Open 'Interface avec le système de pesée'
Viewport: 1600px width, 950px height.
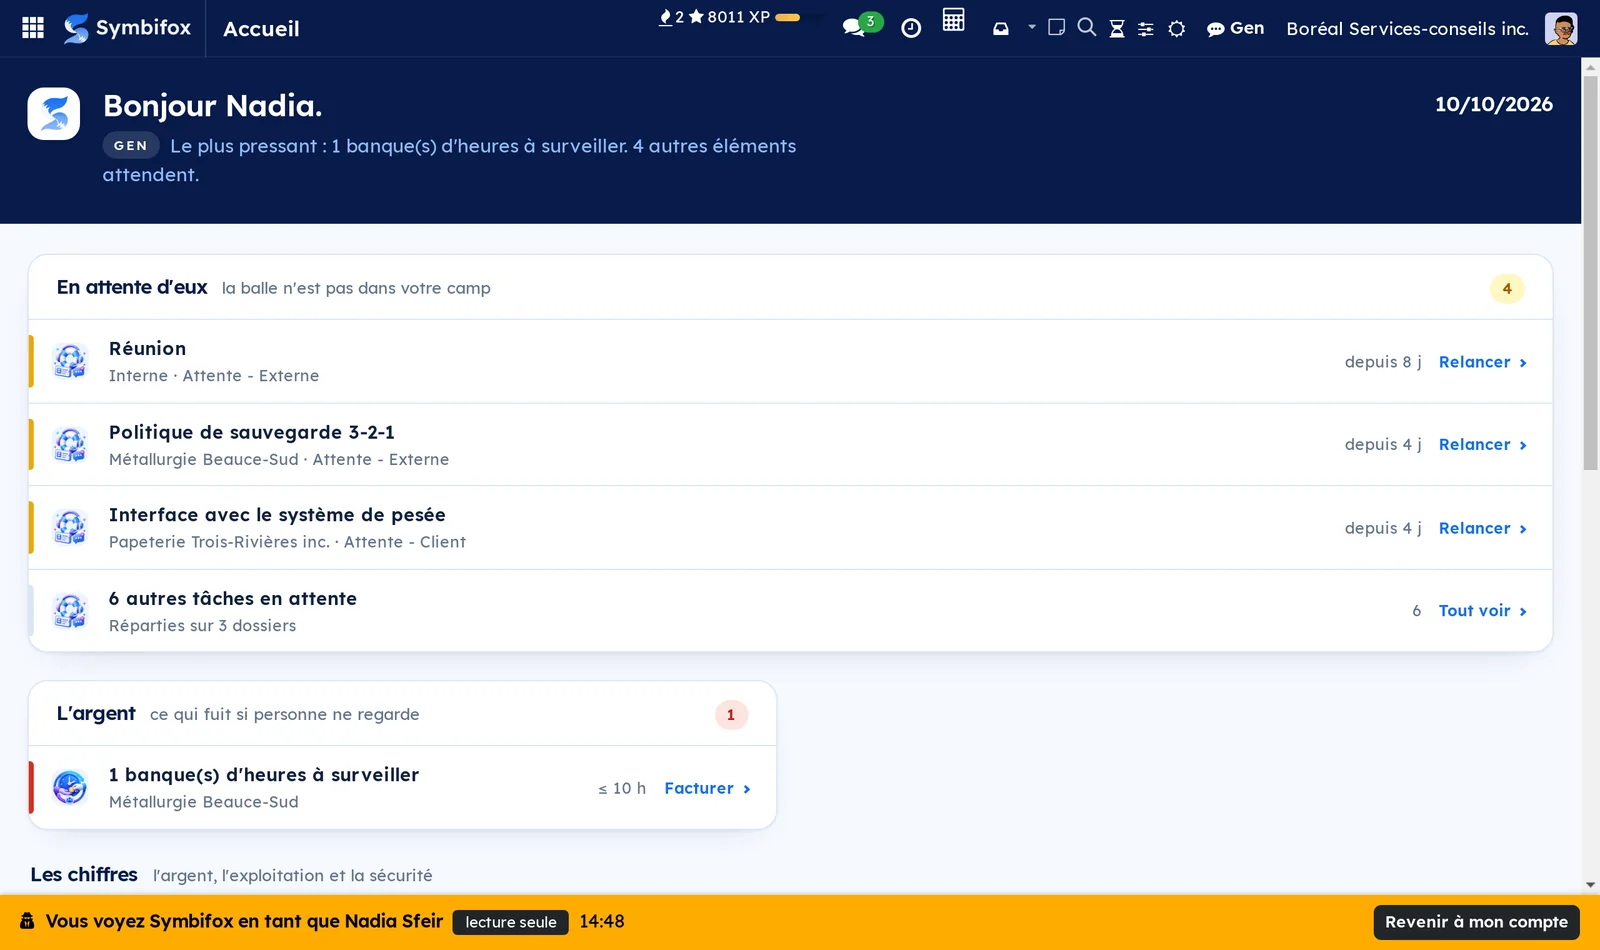pos(790,528)
